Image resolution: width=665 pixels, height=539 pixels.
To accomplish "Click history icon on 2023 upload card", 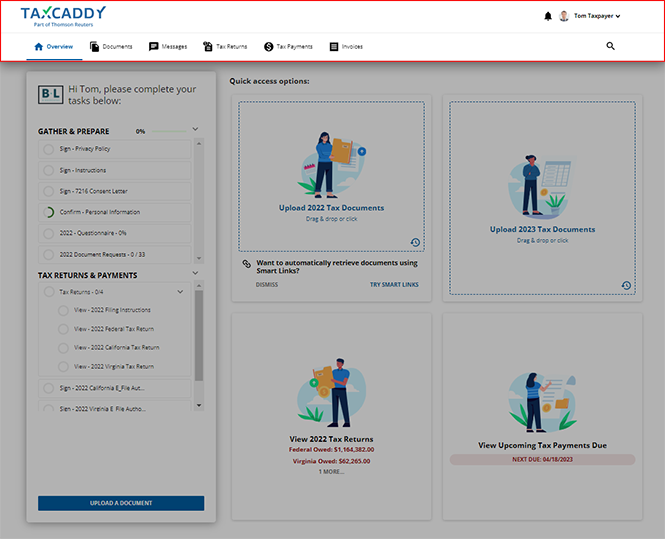I will tap(626, 285).
